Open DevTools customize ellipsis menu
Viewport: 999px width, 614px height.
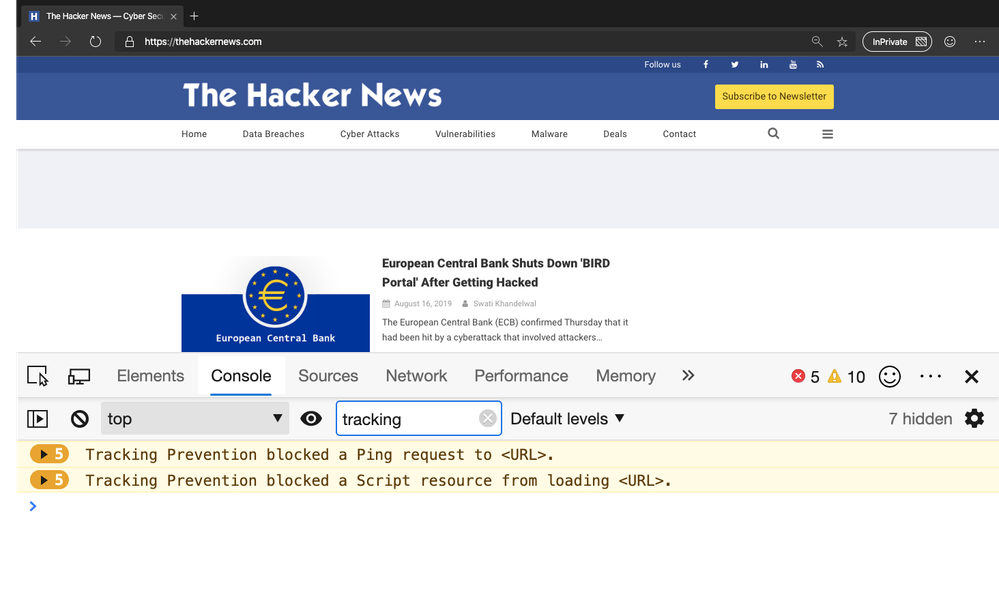(x=931, y=376)
